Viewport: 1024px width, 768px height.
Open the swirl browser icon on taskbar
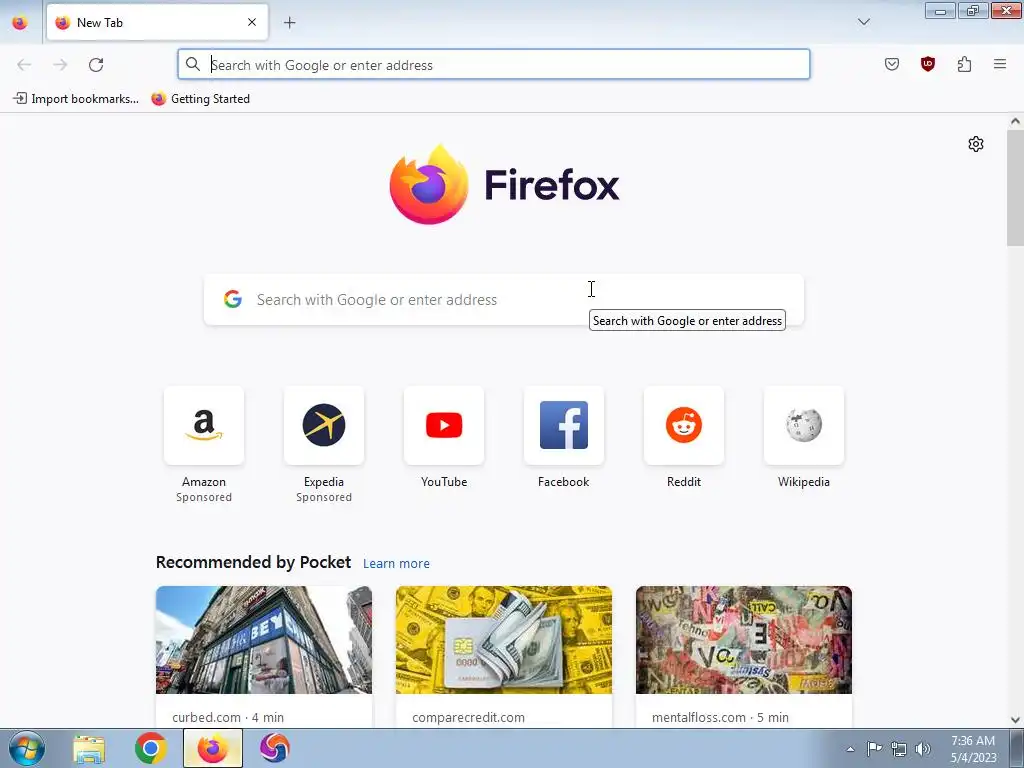275,748
